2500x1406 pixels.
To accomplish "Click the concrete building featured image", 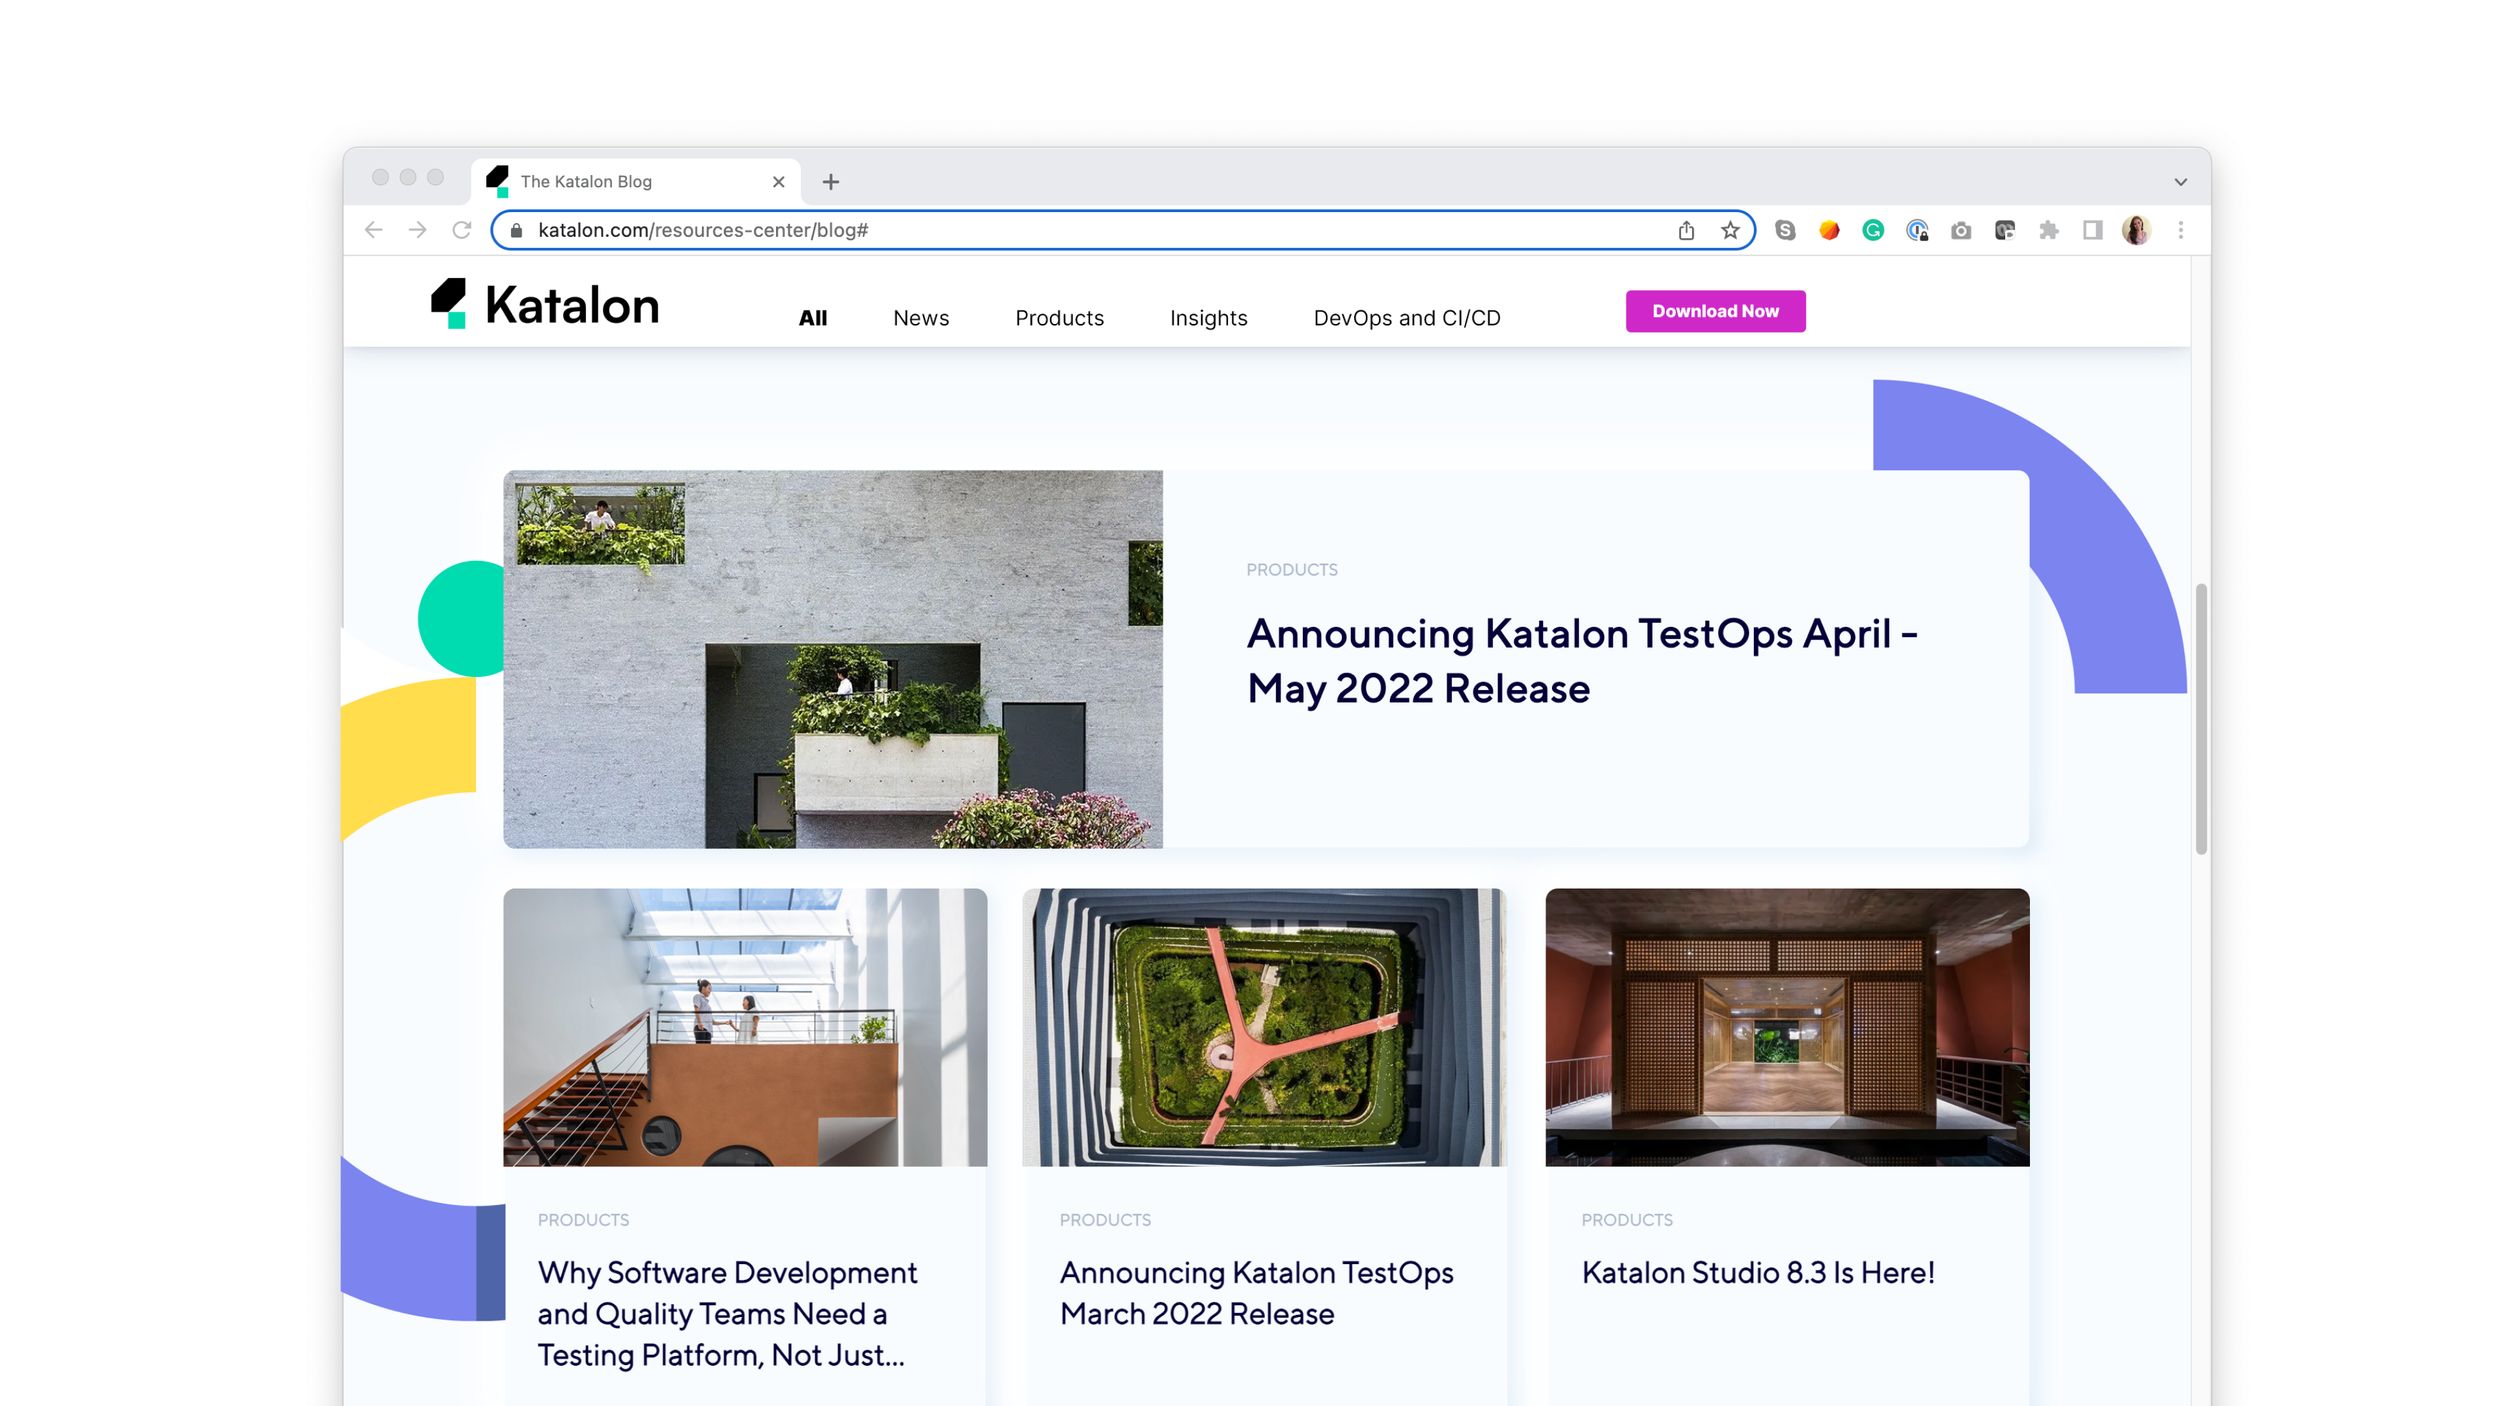I will point(833,660).
